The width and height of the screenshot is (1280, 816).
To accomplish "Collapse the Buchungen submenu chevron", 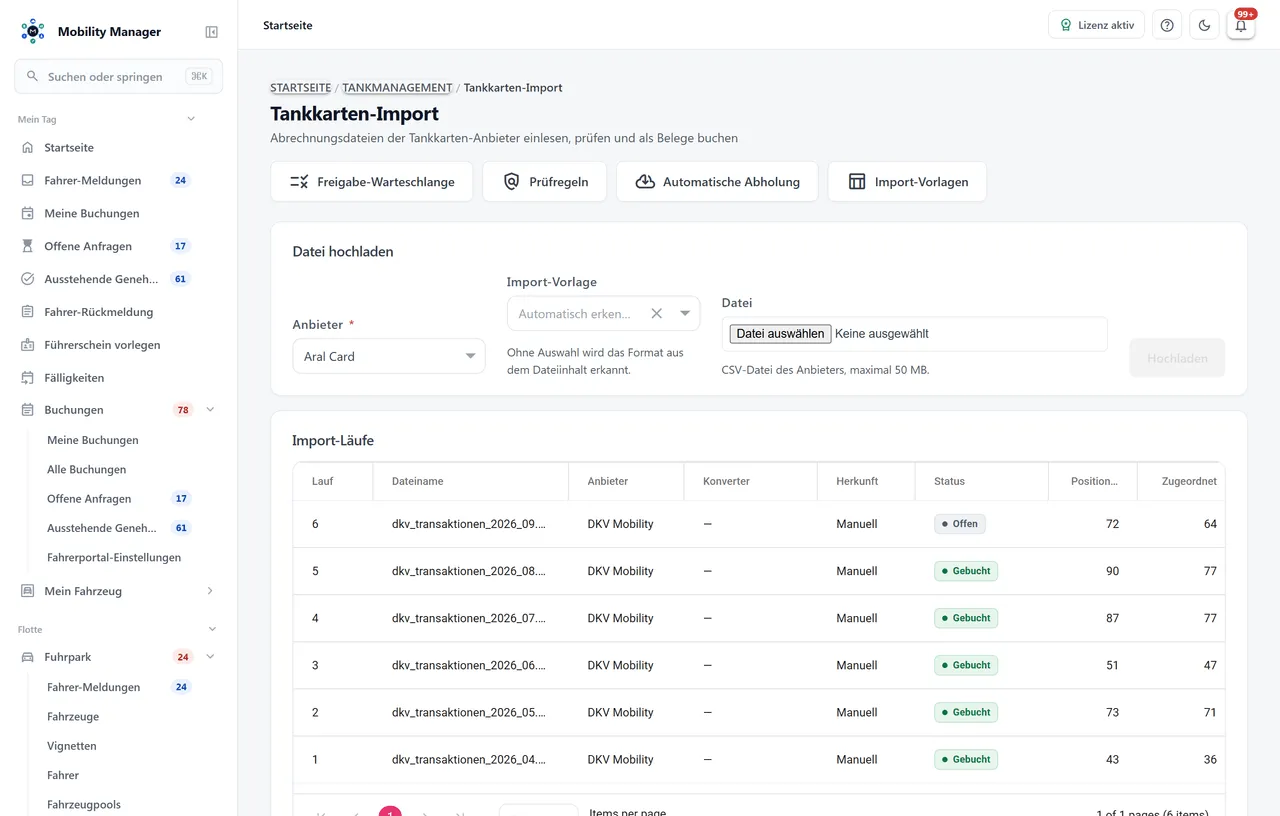I will tap(210, 410).
